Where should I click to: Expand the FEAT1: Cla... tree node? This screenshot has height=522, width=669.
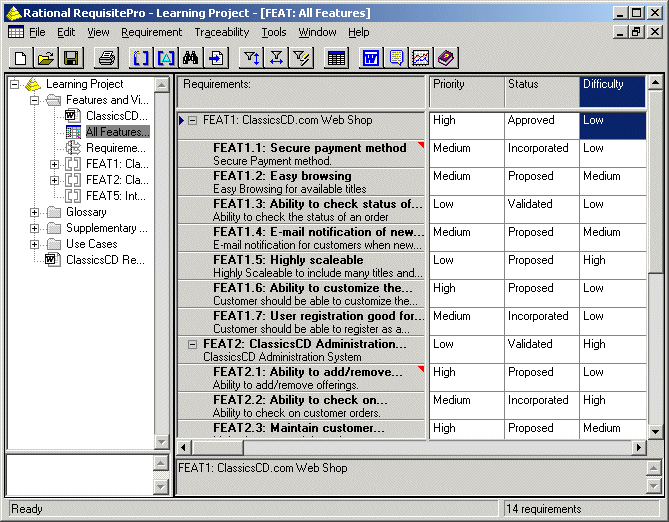54,164
